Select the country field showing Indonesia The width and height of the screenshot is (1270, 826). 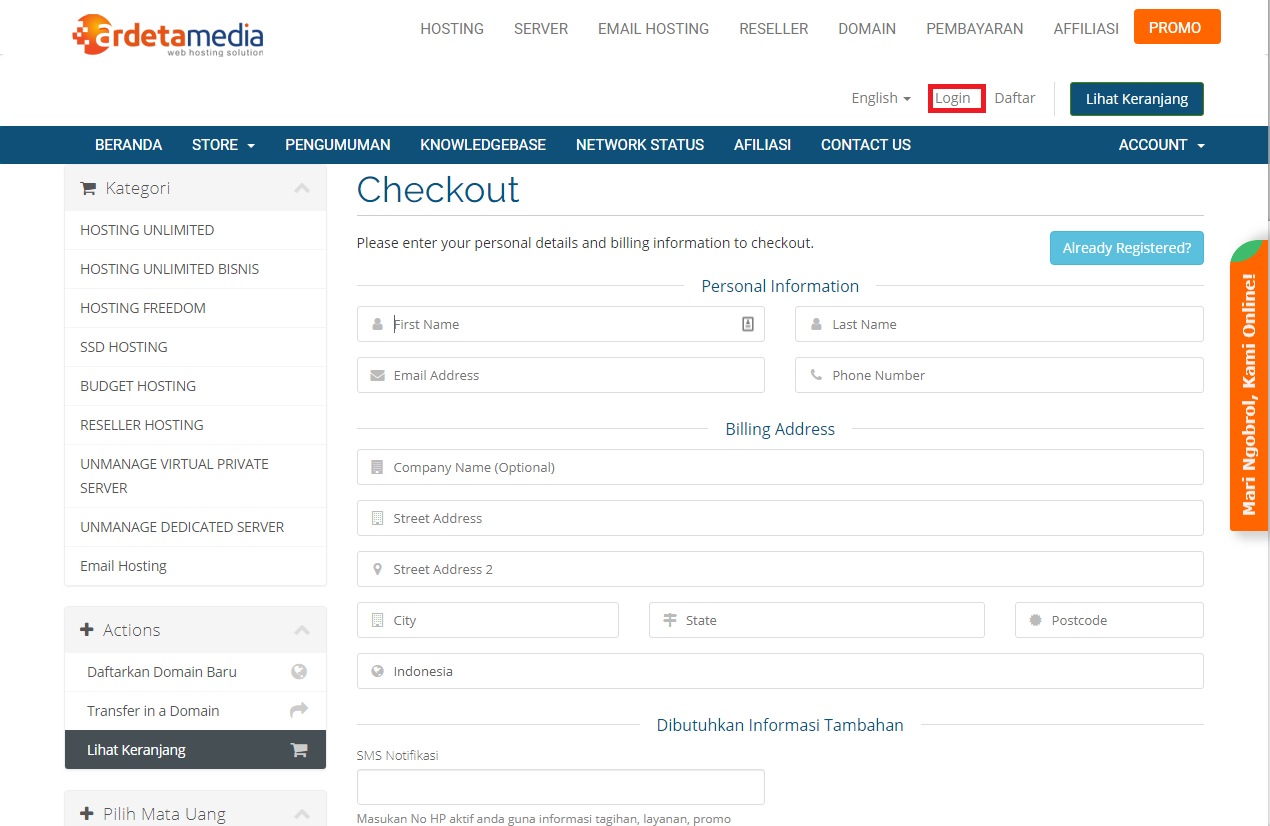click(780, 671)
